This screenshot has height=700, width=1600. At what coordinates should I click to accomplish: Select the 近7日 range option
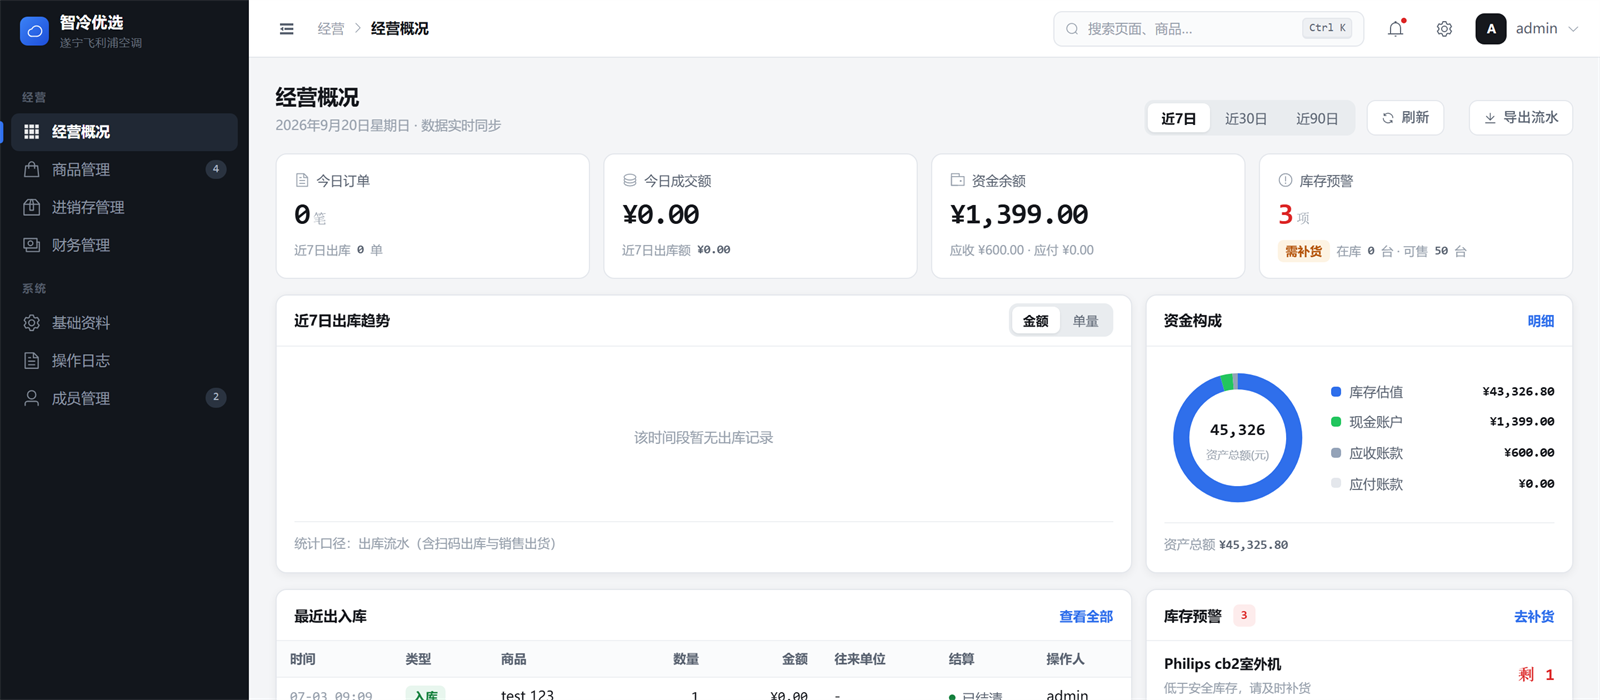pos(1179,118)
